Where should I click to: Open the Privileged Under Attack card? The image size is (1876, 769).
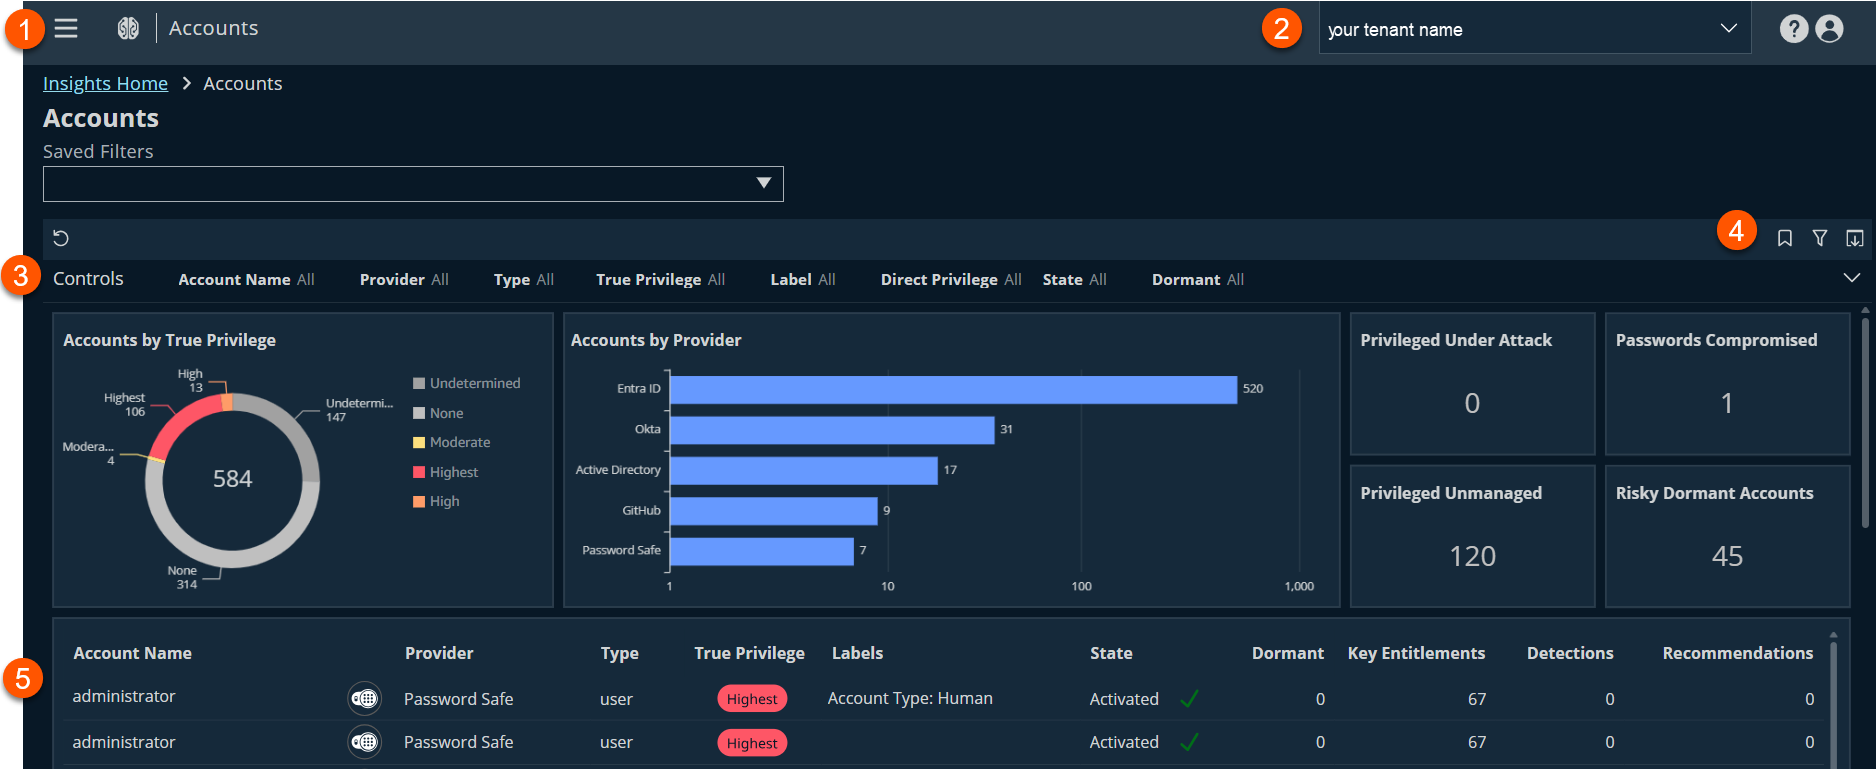click(x=1472, y=384)
